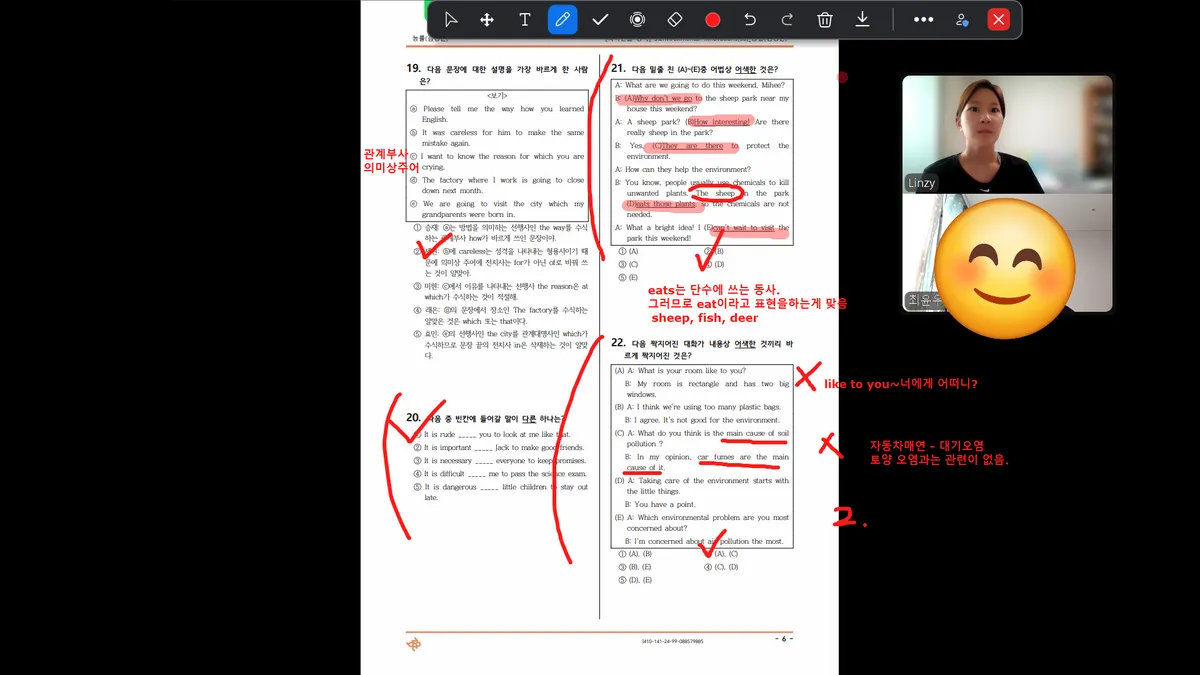The height and width of the screenshot is (675, 1200).
Task: Select the Text annotation tool
Action: tap(524, 20)
